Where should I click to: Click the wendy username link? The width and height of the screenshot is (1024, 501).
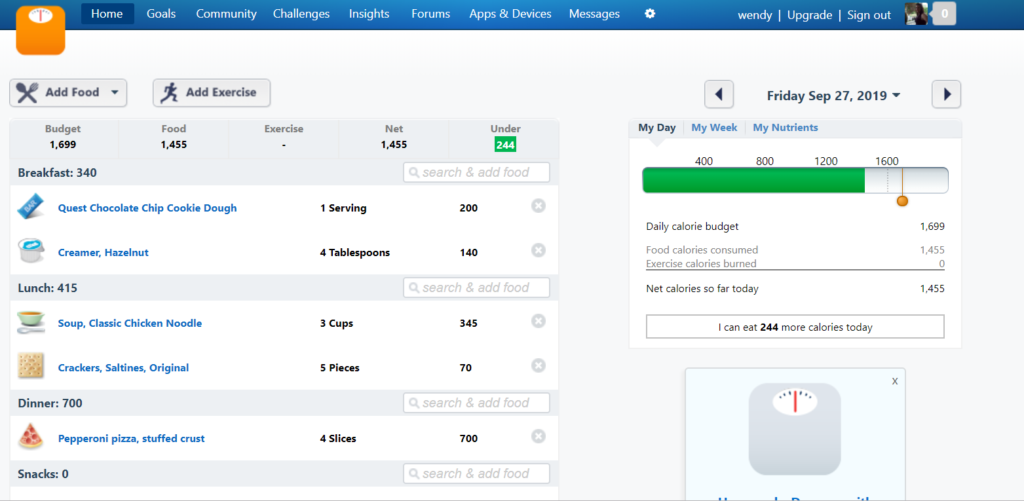[755, 15]
